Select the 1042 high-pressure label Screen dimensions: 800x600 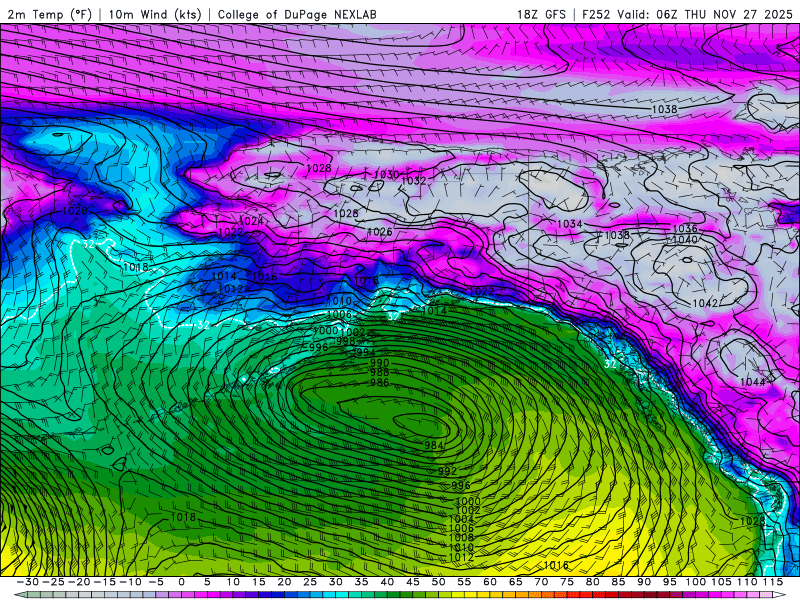click(705, 303)
